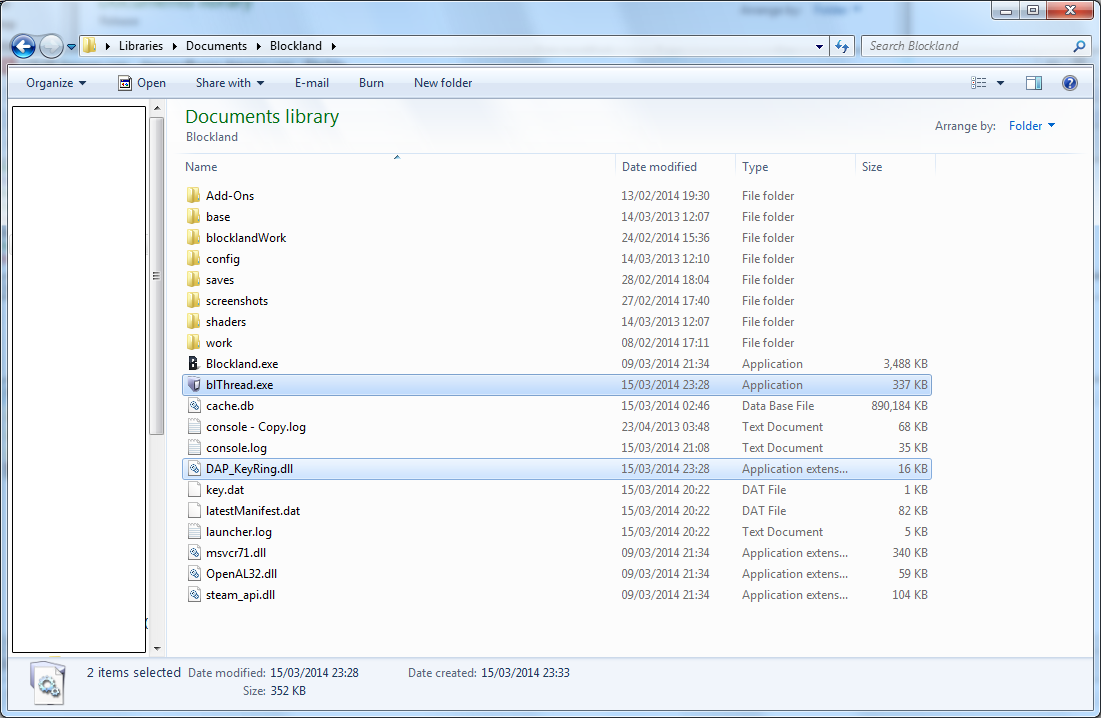Select the msvcr71.dll file icon
This screenshot has height=718, width=1101.
(194, 553)
